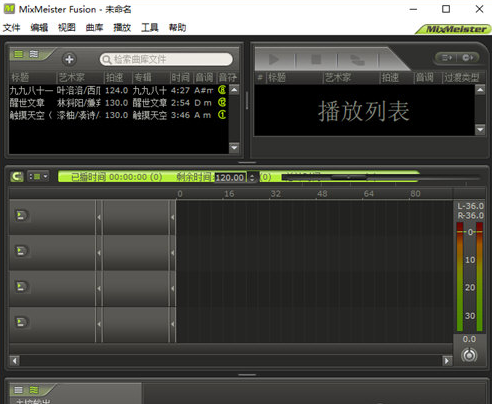
Task: Sort playlist by 过渡类型 column
Action: [462, 78]
